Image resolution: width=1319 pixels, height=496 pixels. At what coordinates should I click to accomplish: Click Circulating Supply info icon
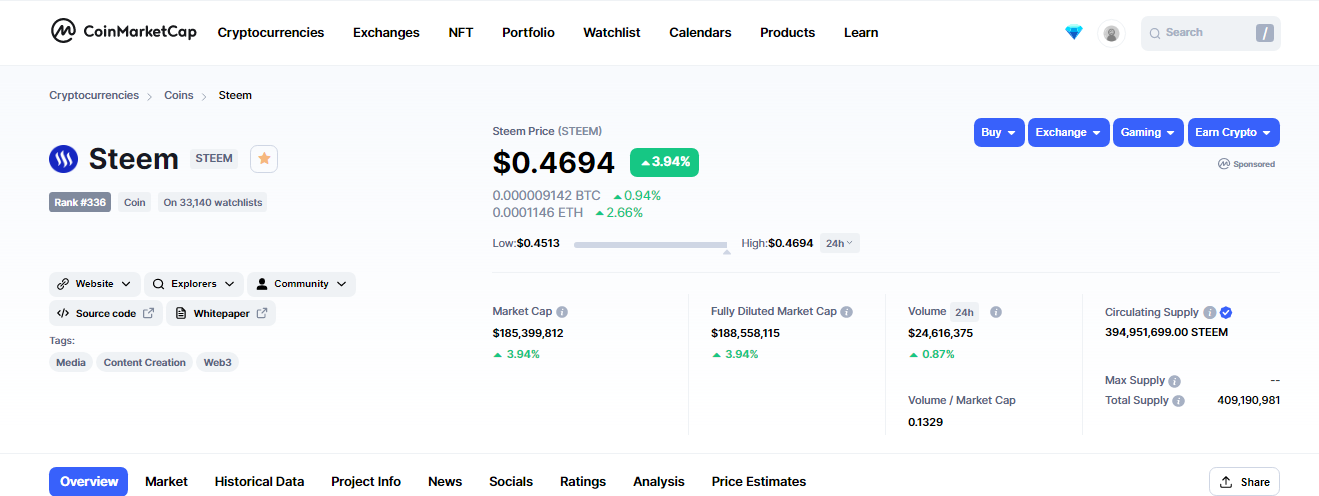point(1210,312)
